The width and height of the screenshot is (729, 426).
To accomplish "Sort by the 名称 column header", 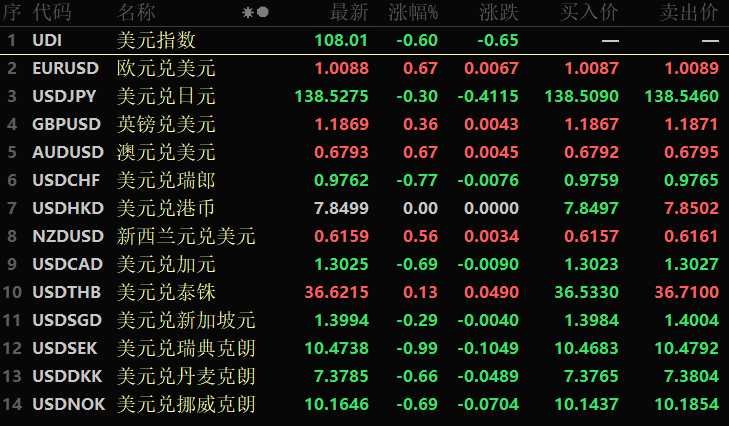I will point(137,13).
